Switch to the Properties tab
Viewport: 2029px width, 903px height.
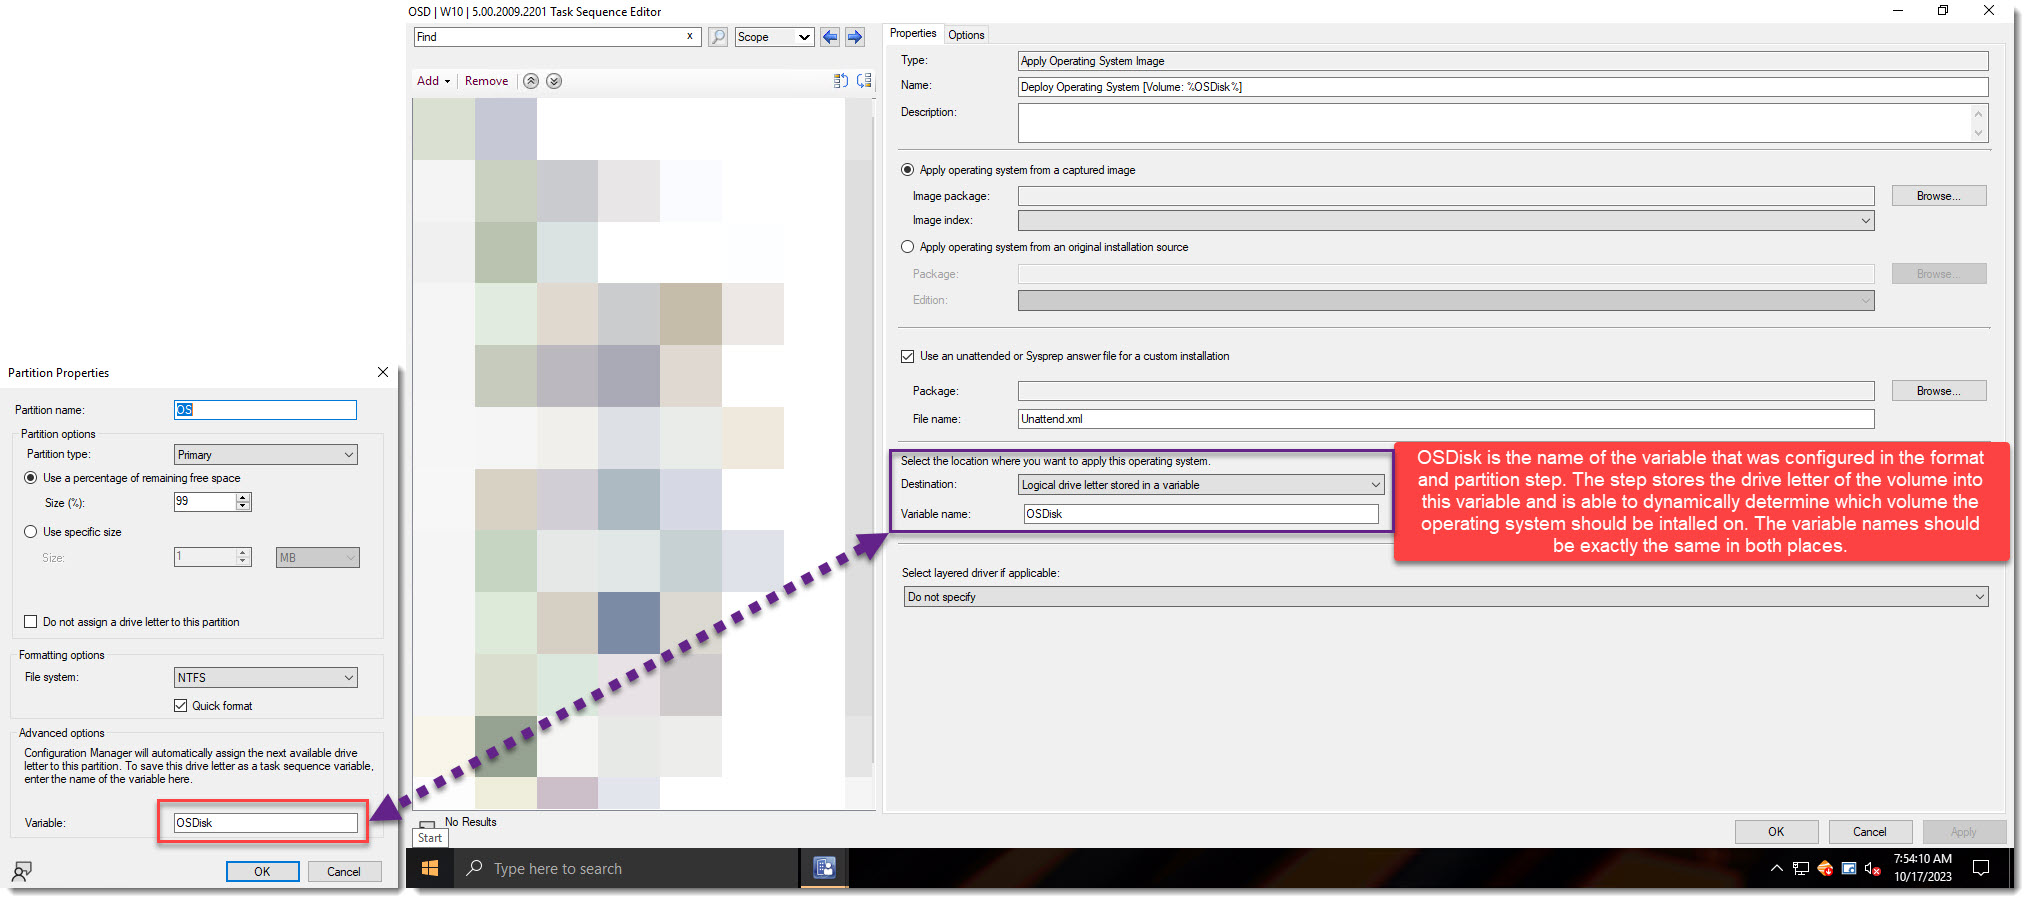tap(913, 33)
